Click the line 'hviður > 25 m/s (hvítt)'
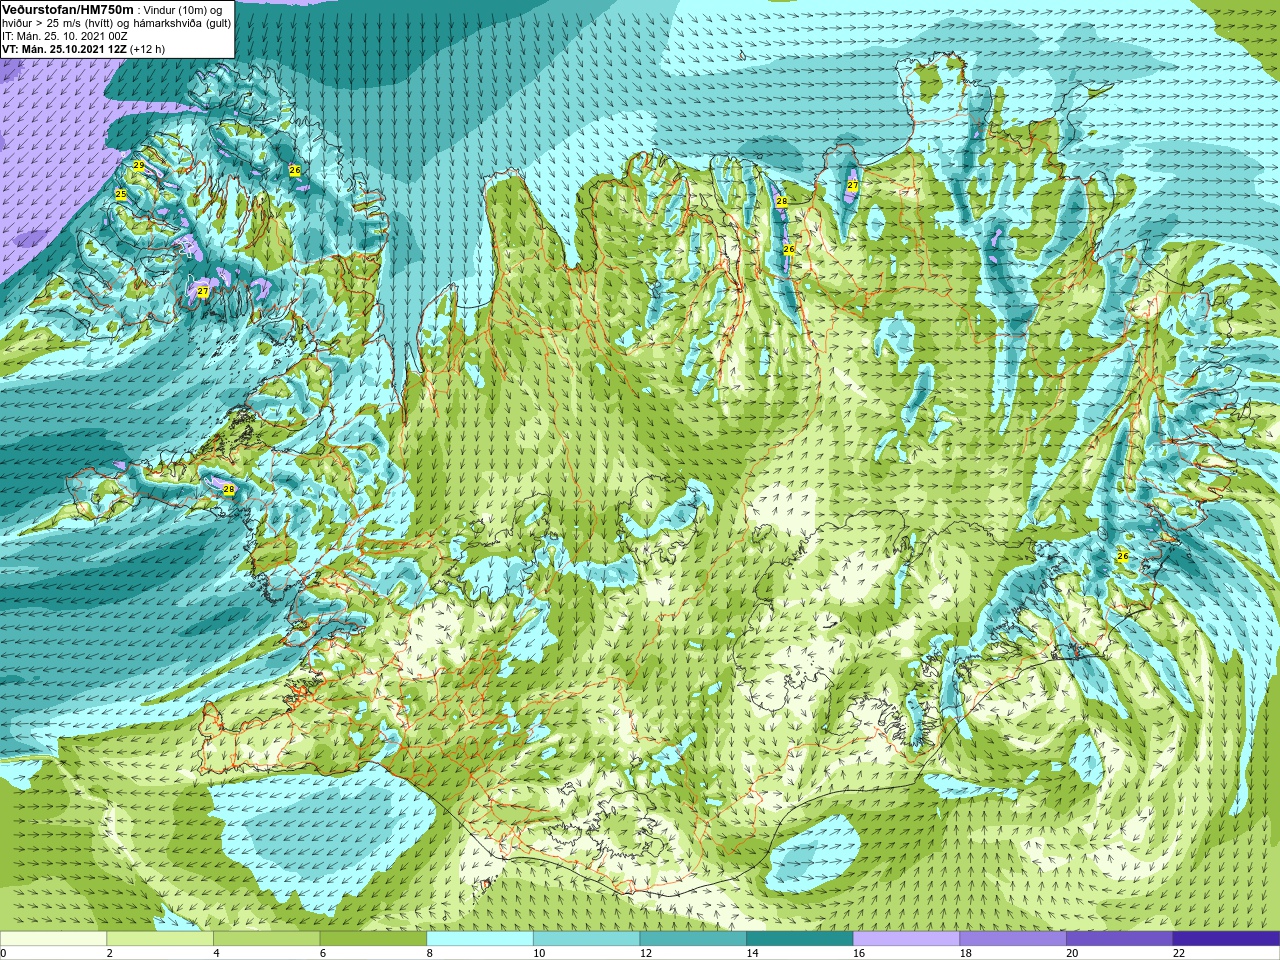 pos(60,23)
